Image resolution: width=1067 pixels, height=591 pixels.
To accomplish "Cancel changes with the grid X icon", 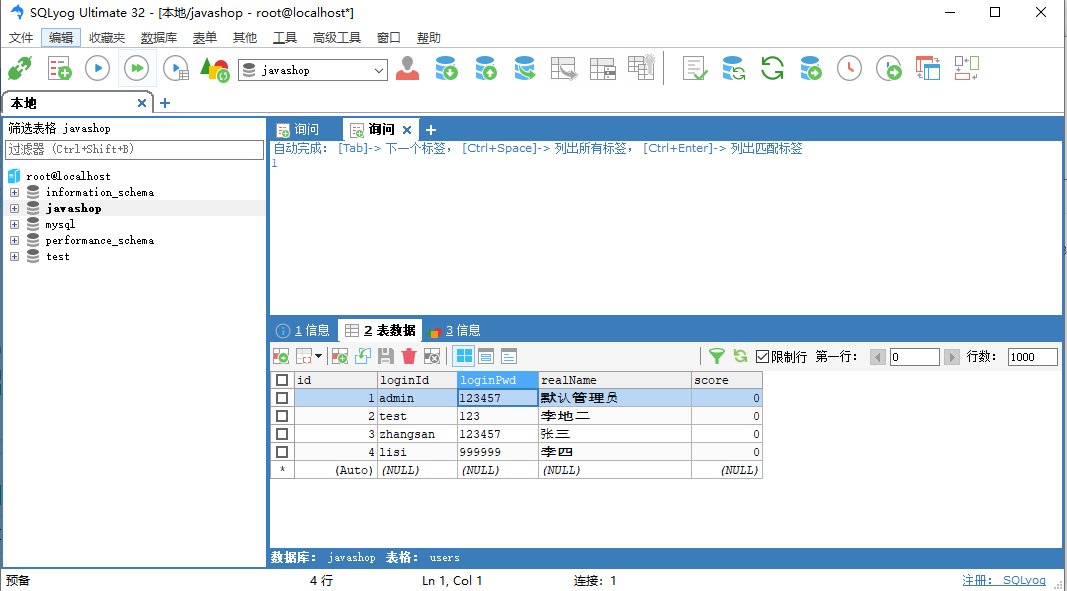I will pos(431,355).
